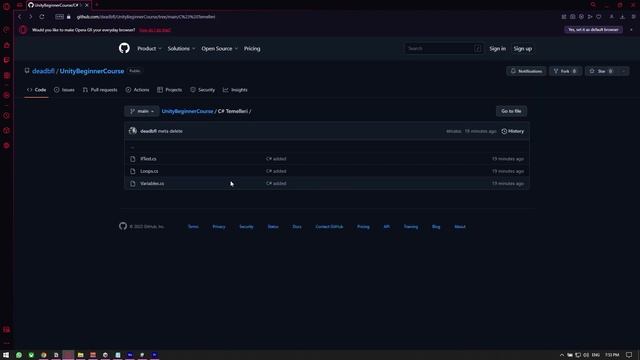Click file icon beside Loops.cs
Screen dimensions: 640x360
click(133, 171)
